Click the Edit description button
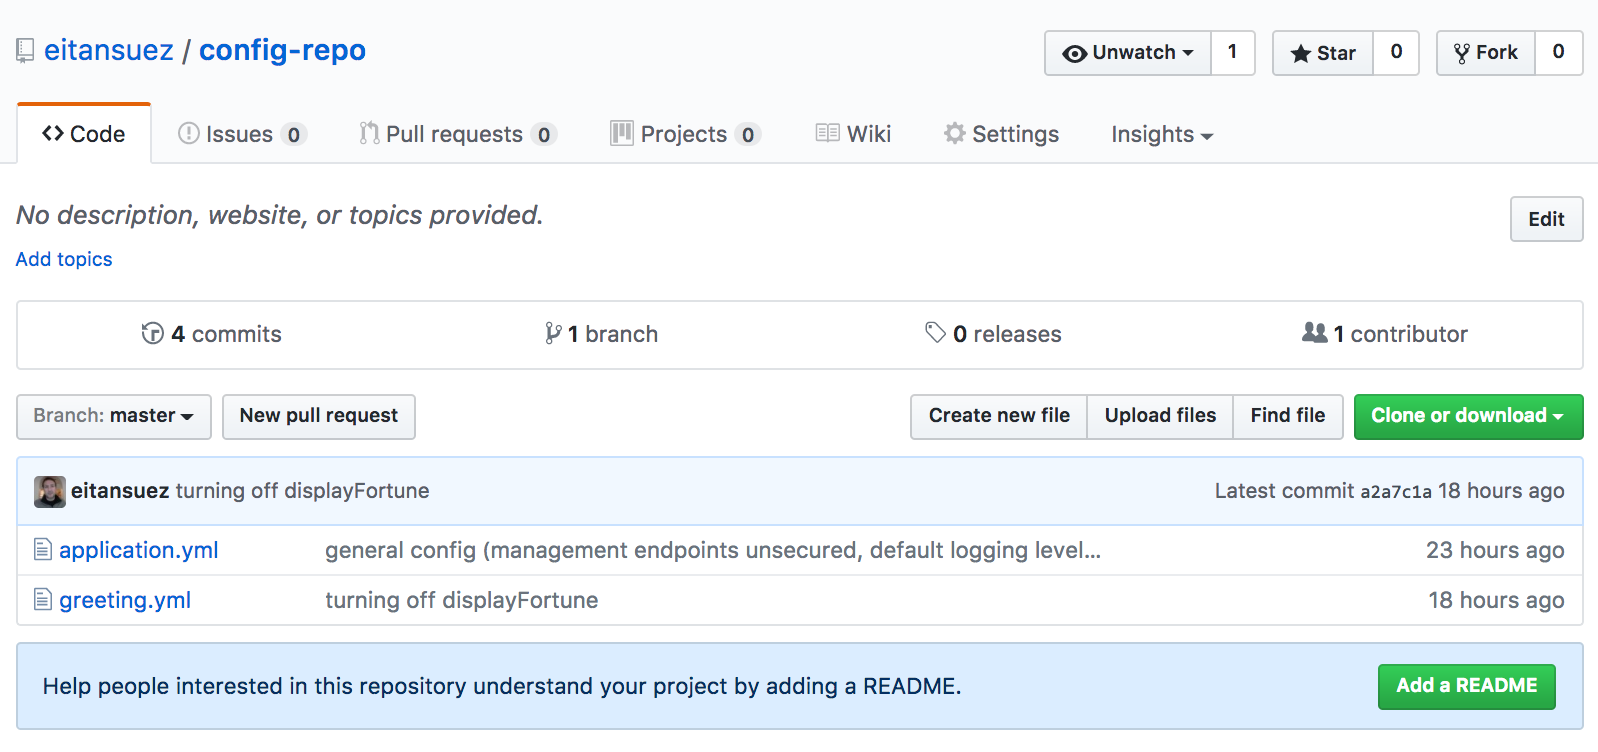The image size is (1598, 752). click(x=1546, y=219)
